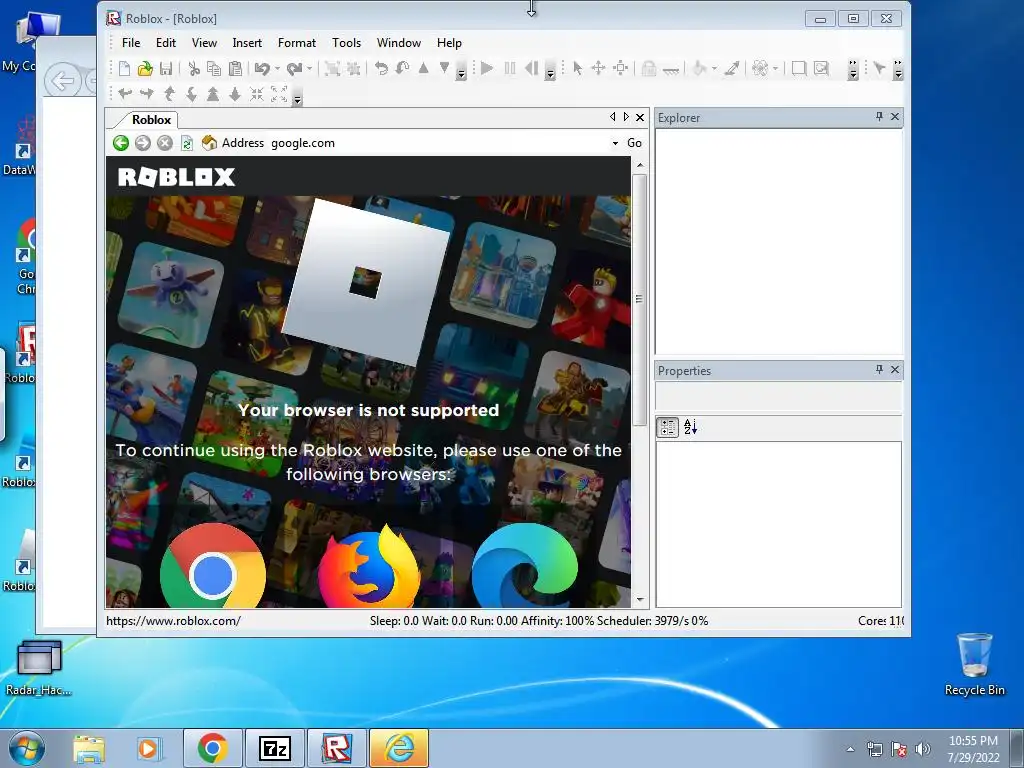Click the color dropper tool
The image size is (1024, 768).
[x=731, y=68]
